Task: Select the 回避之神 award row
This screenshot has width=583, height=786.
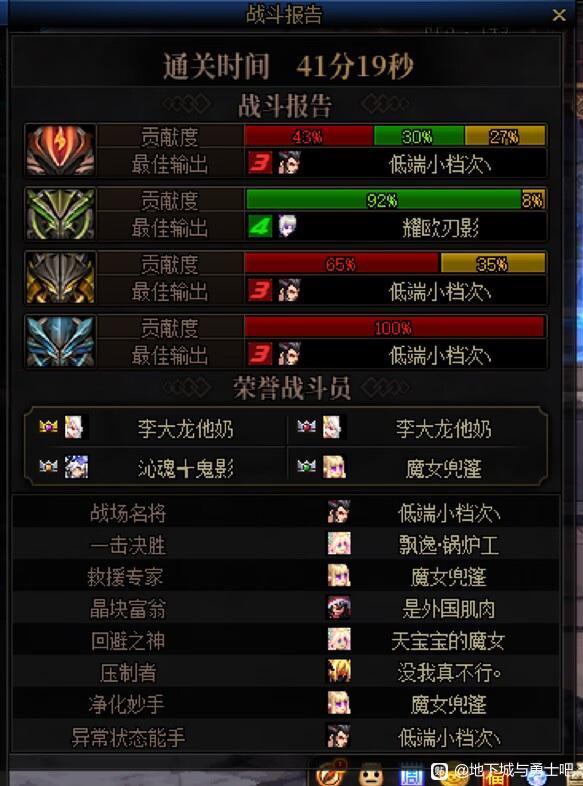Action: coord(286,640)
